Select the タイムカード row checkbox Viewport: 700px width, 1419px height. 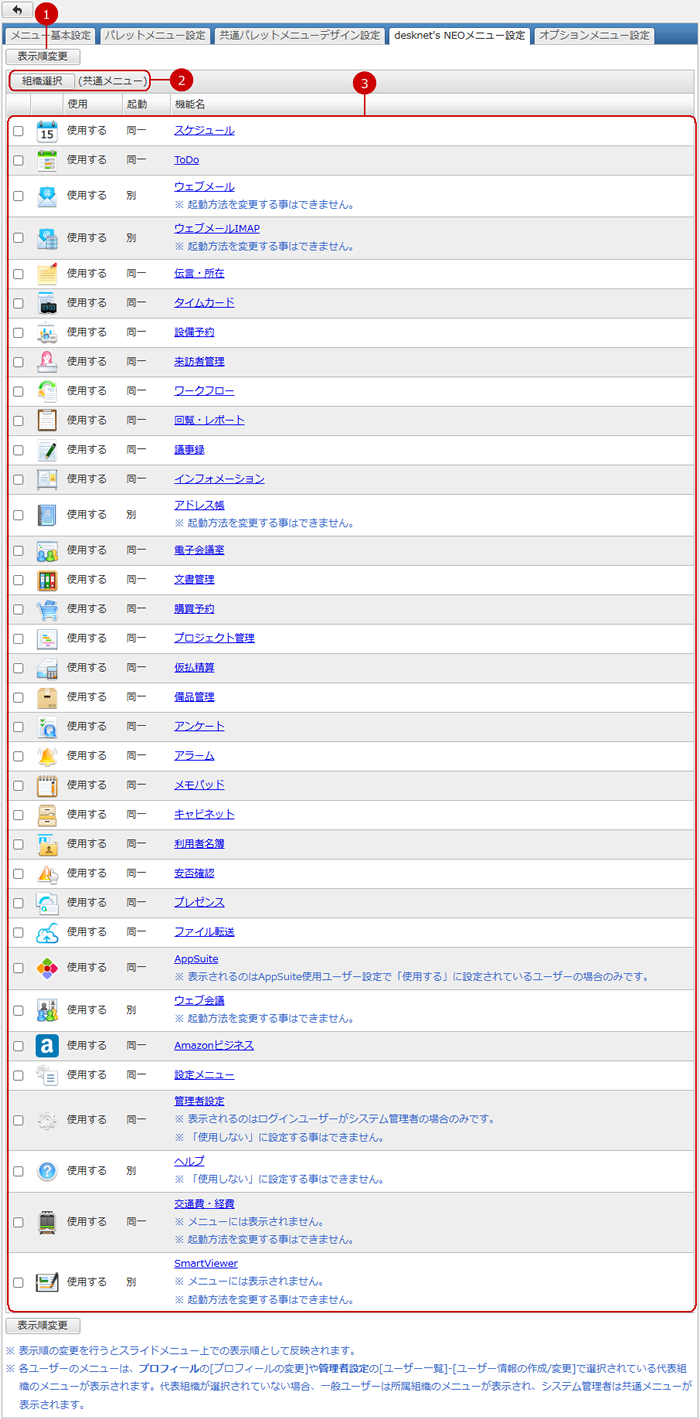coord(18,304)
